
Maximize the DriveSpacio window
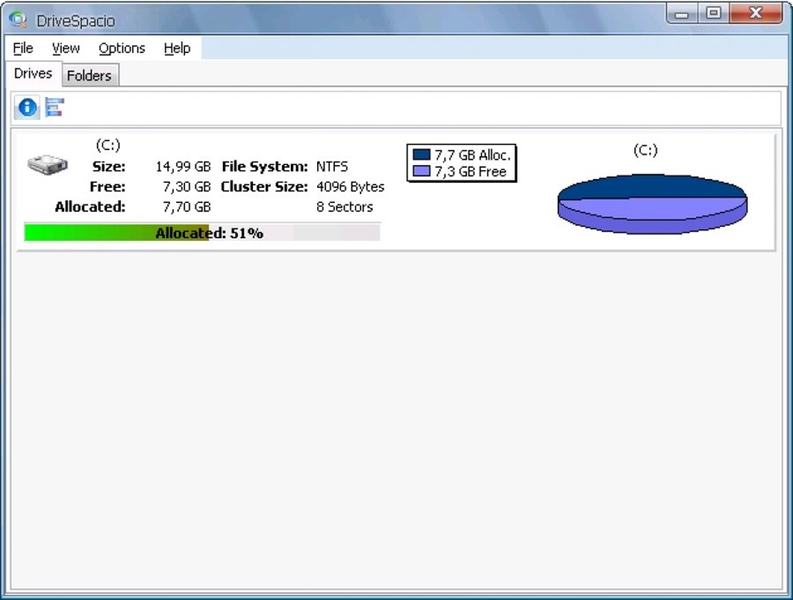click(714, 13)
